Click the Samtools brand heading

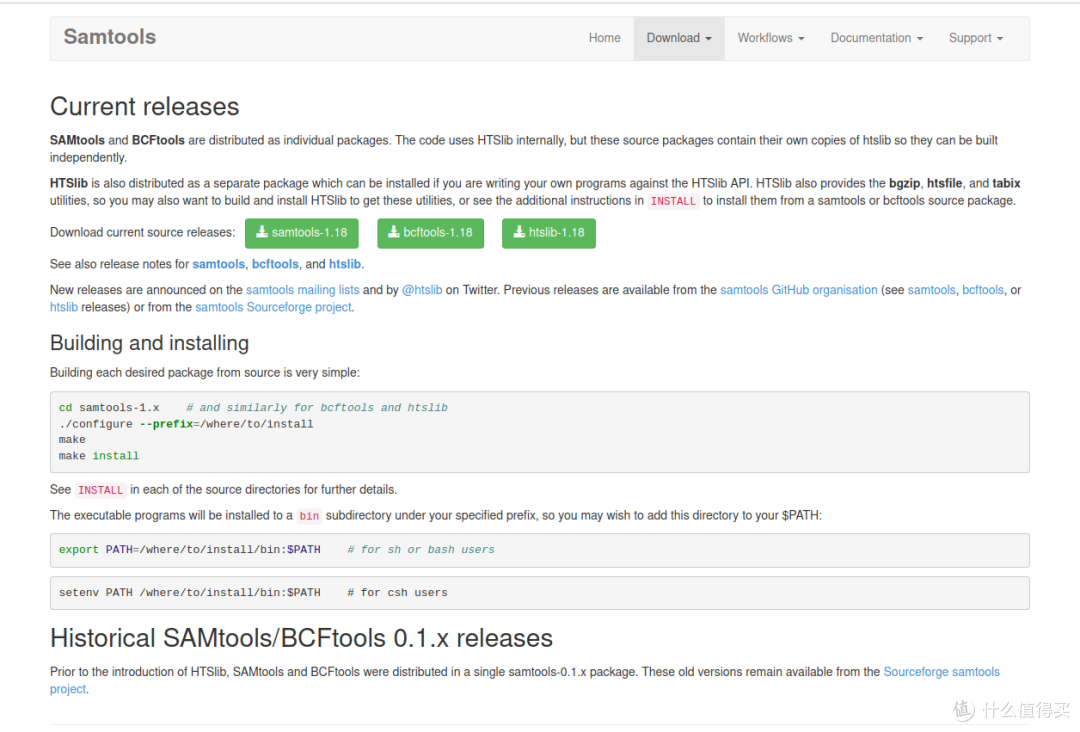pyautogui.click(x=109, y=36)
